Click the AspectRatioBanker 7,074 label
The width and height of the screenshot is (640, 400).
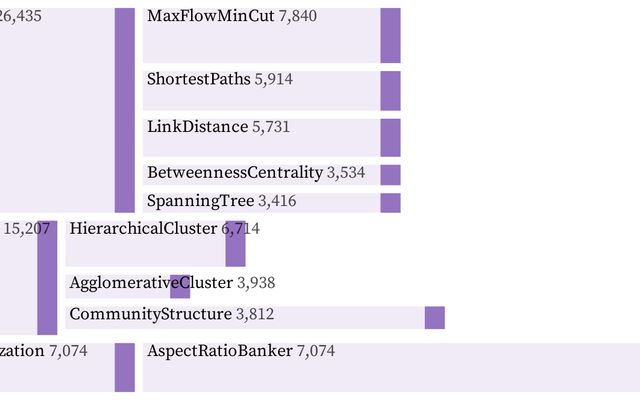pyautogui.click(x=241, y=351)
